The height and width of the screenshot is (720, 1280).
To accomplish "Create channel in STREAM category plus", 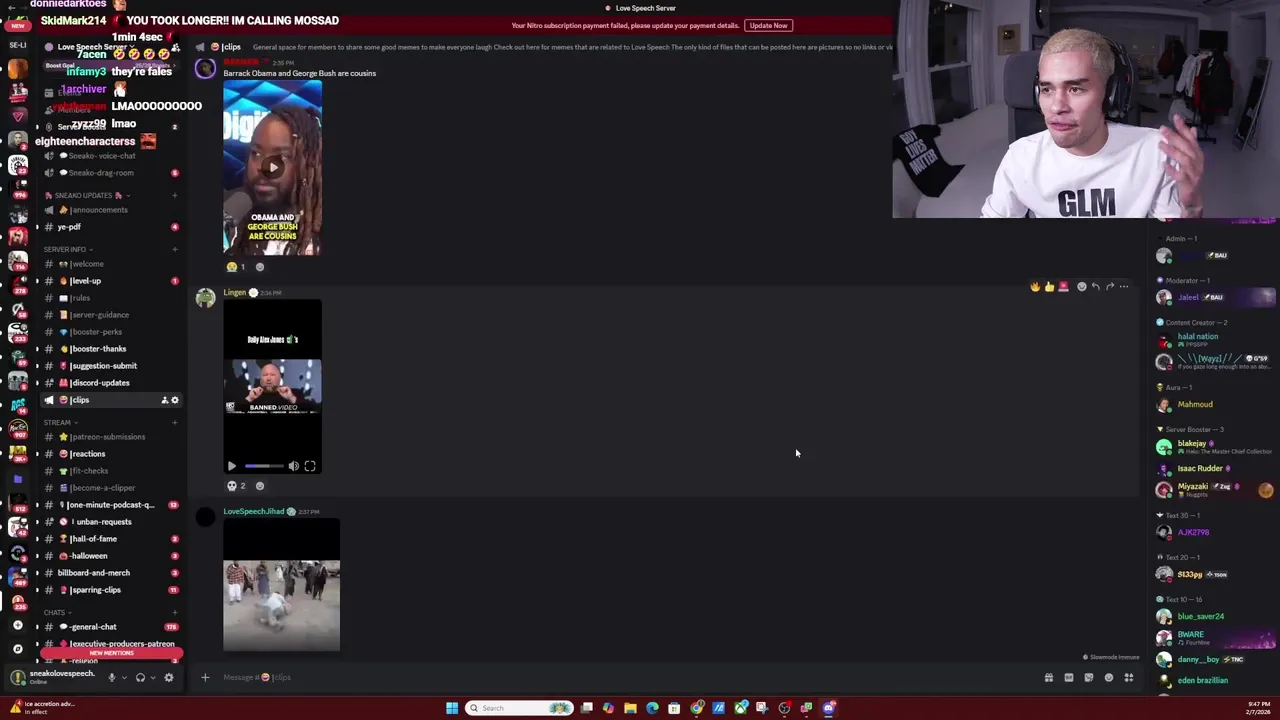I will coord(175,422).
